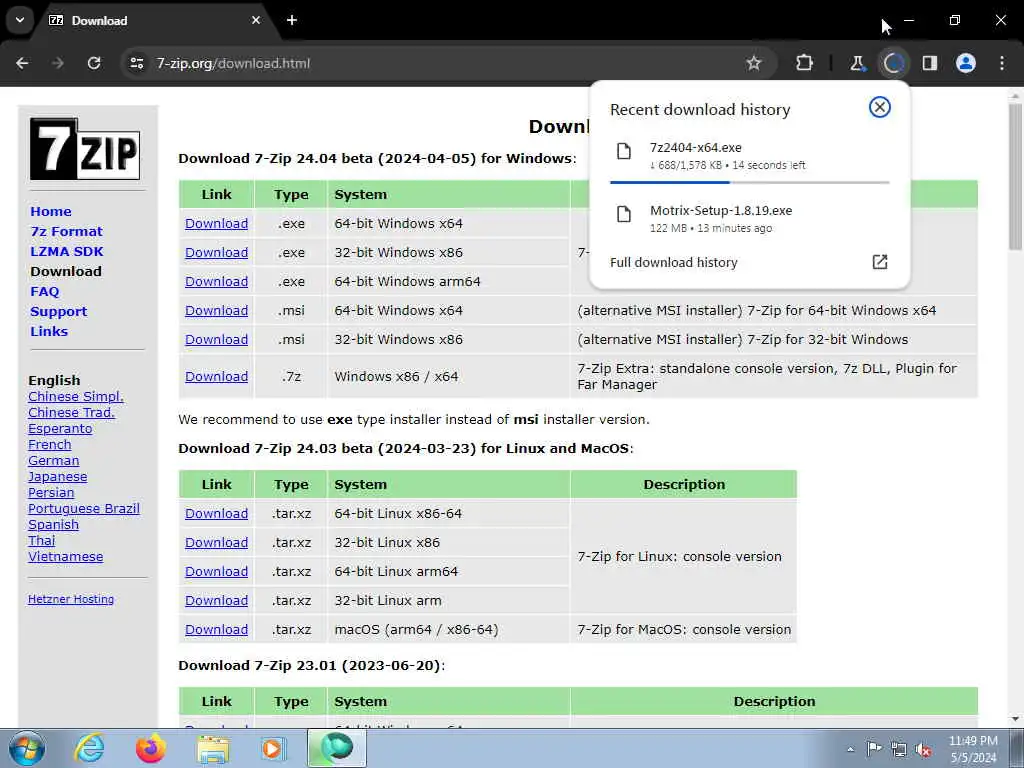Open the Extensions puzzle icon
Screen dimensions: 1024x768
(x=805, y=63)
